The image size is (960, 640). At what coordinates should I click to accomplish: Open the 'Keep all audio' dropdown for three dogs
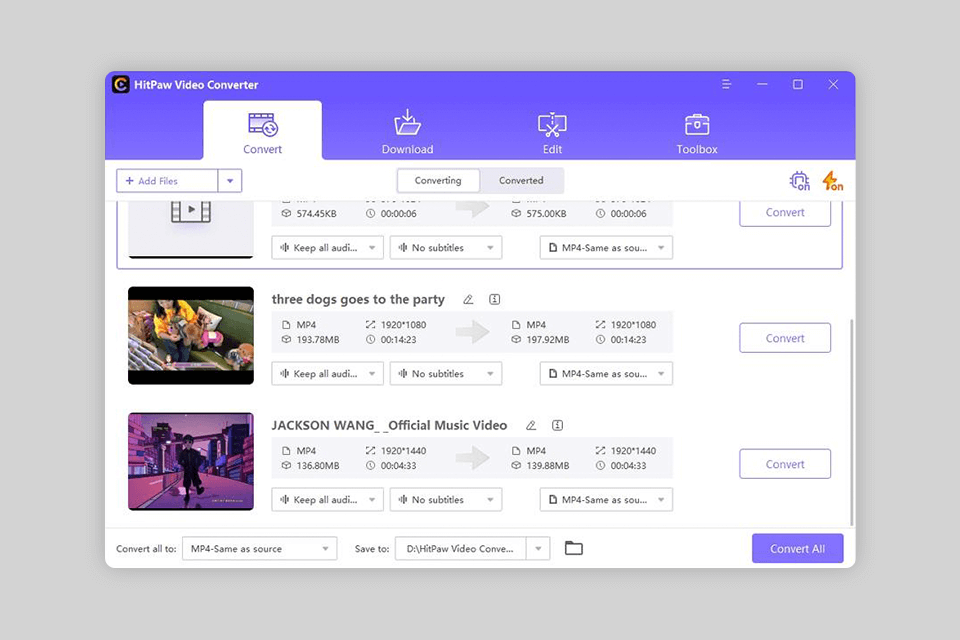click(327, 373)
